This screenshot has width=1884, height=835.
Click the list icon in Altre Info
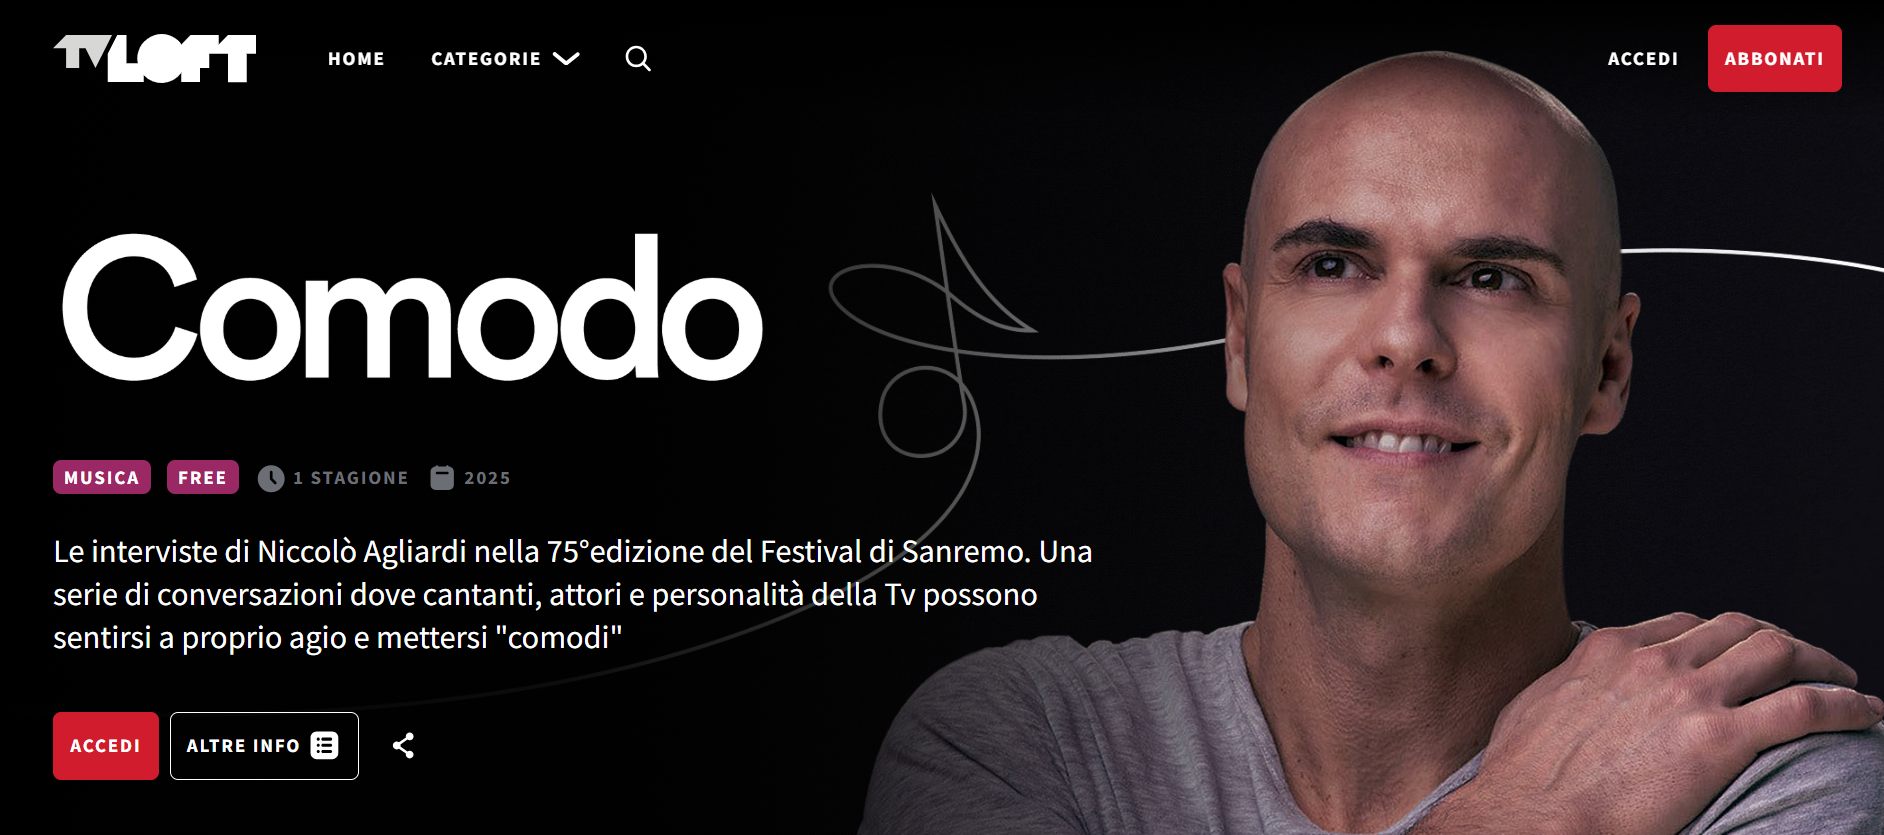(324, 745)
